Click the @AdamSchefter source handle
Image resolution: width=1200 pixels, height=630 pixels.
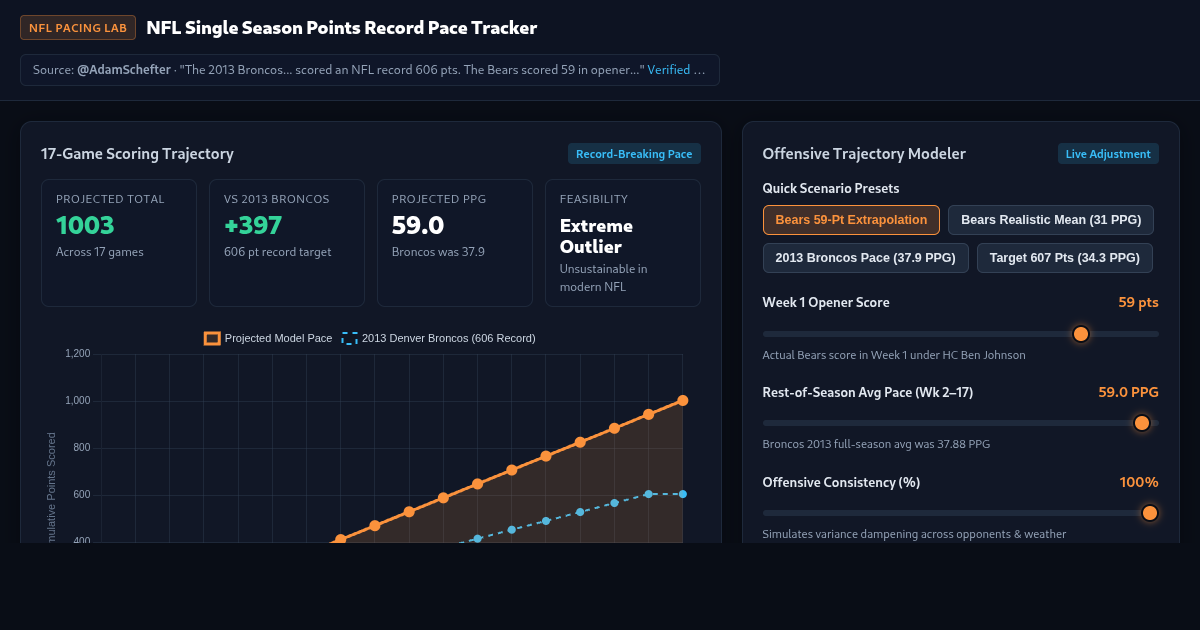coord(123,70)
